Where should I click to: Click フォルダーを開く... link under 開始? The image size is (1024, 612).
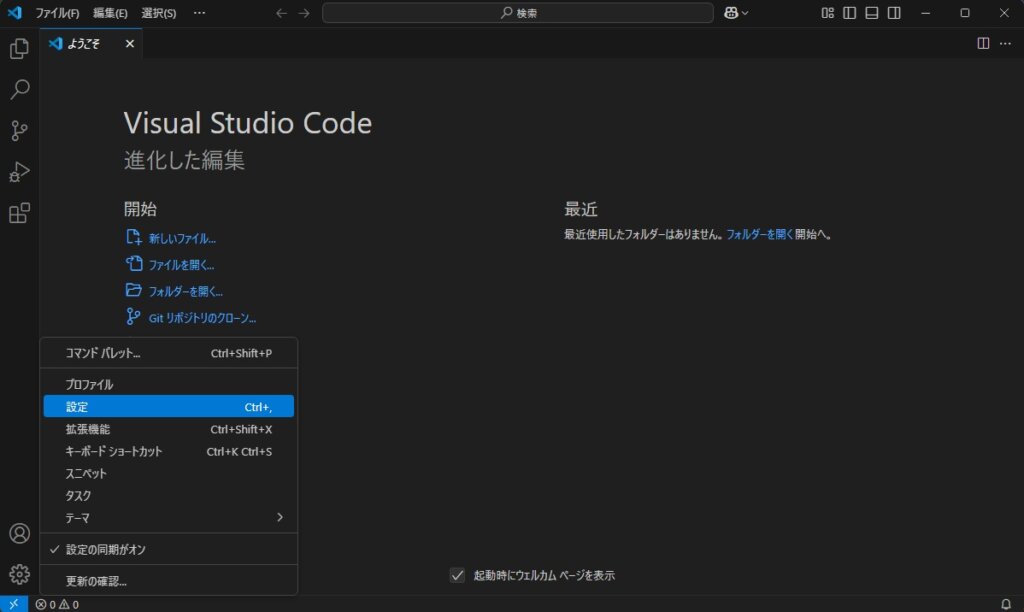pyautogui.click(x=185, y=291)
